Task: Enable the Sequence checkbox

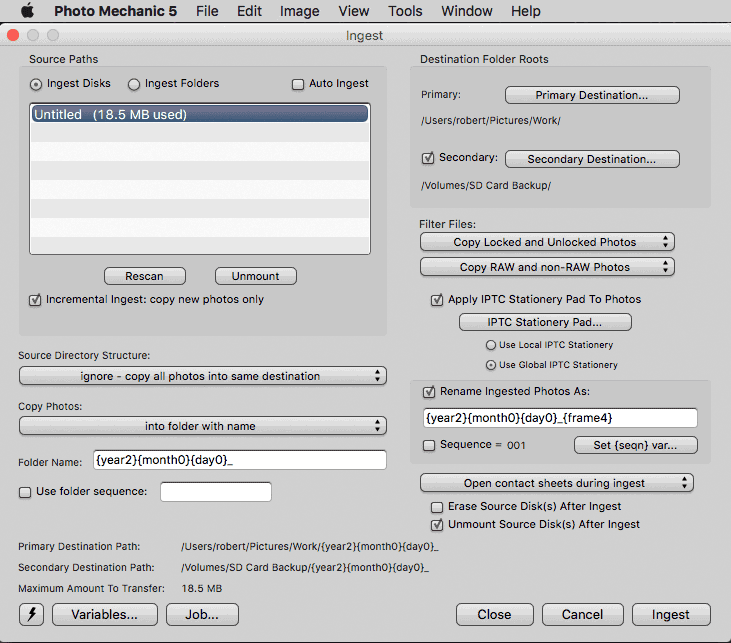Action: point(429,445)
